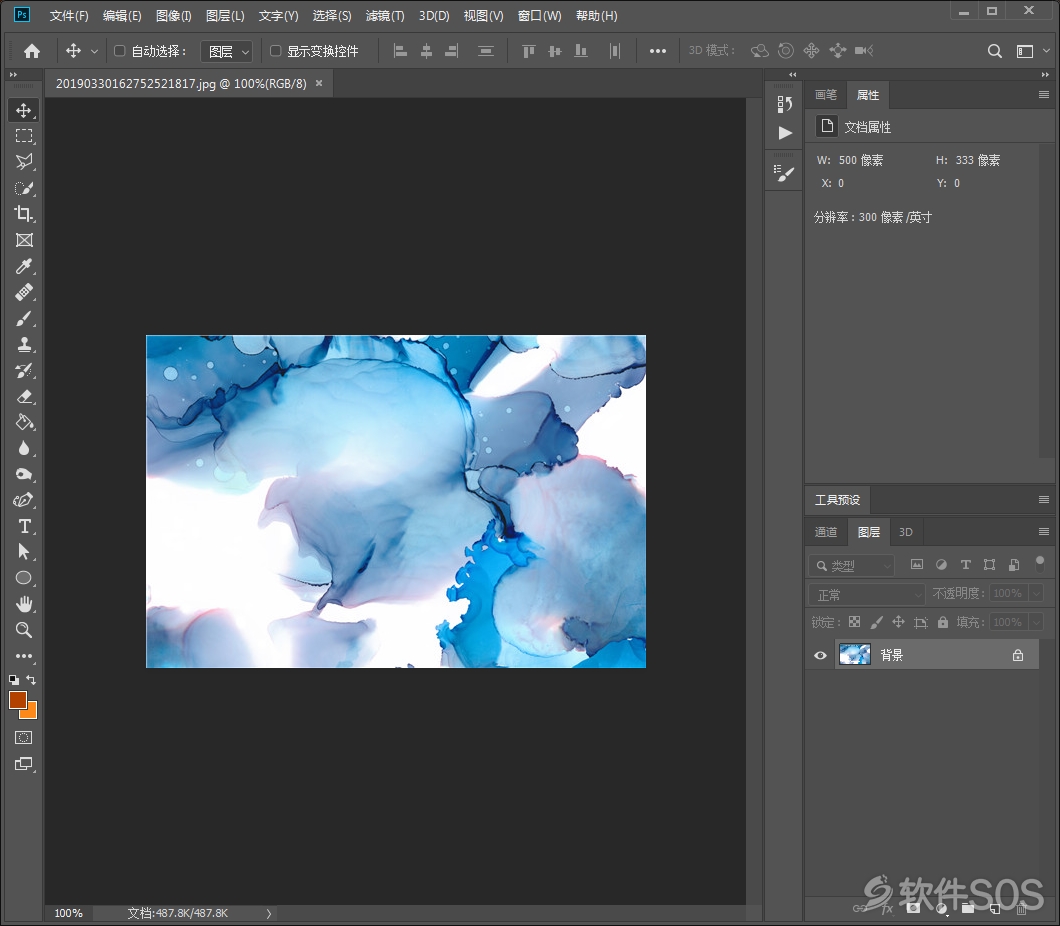
Task: Toggle layer filter on/off switch
Action: coord(1040,564)
